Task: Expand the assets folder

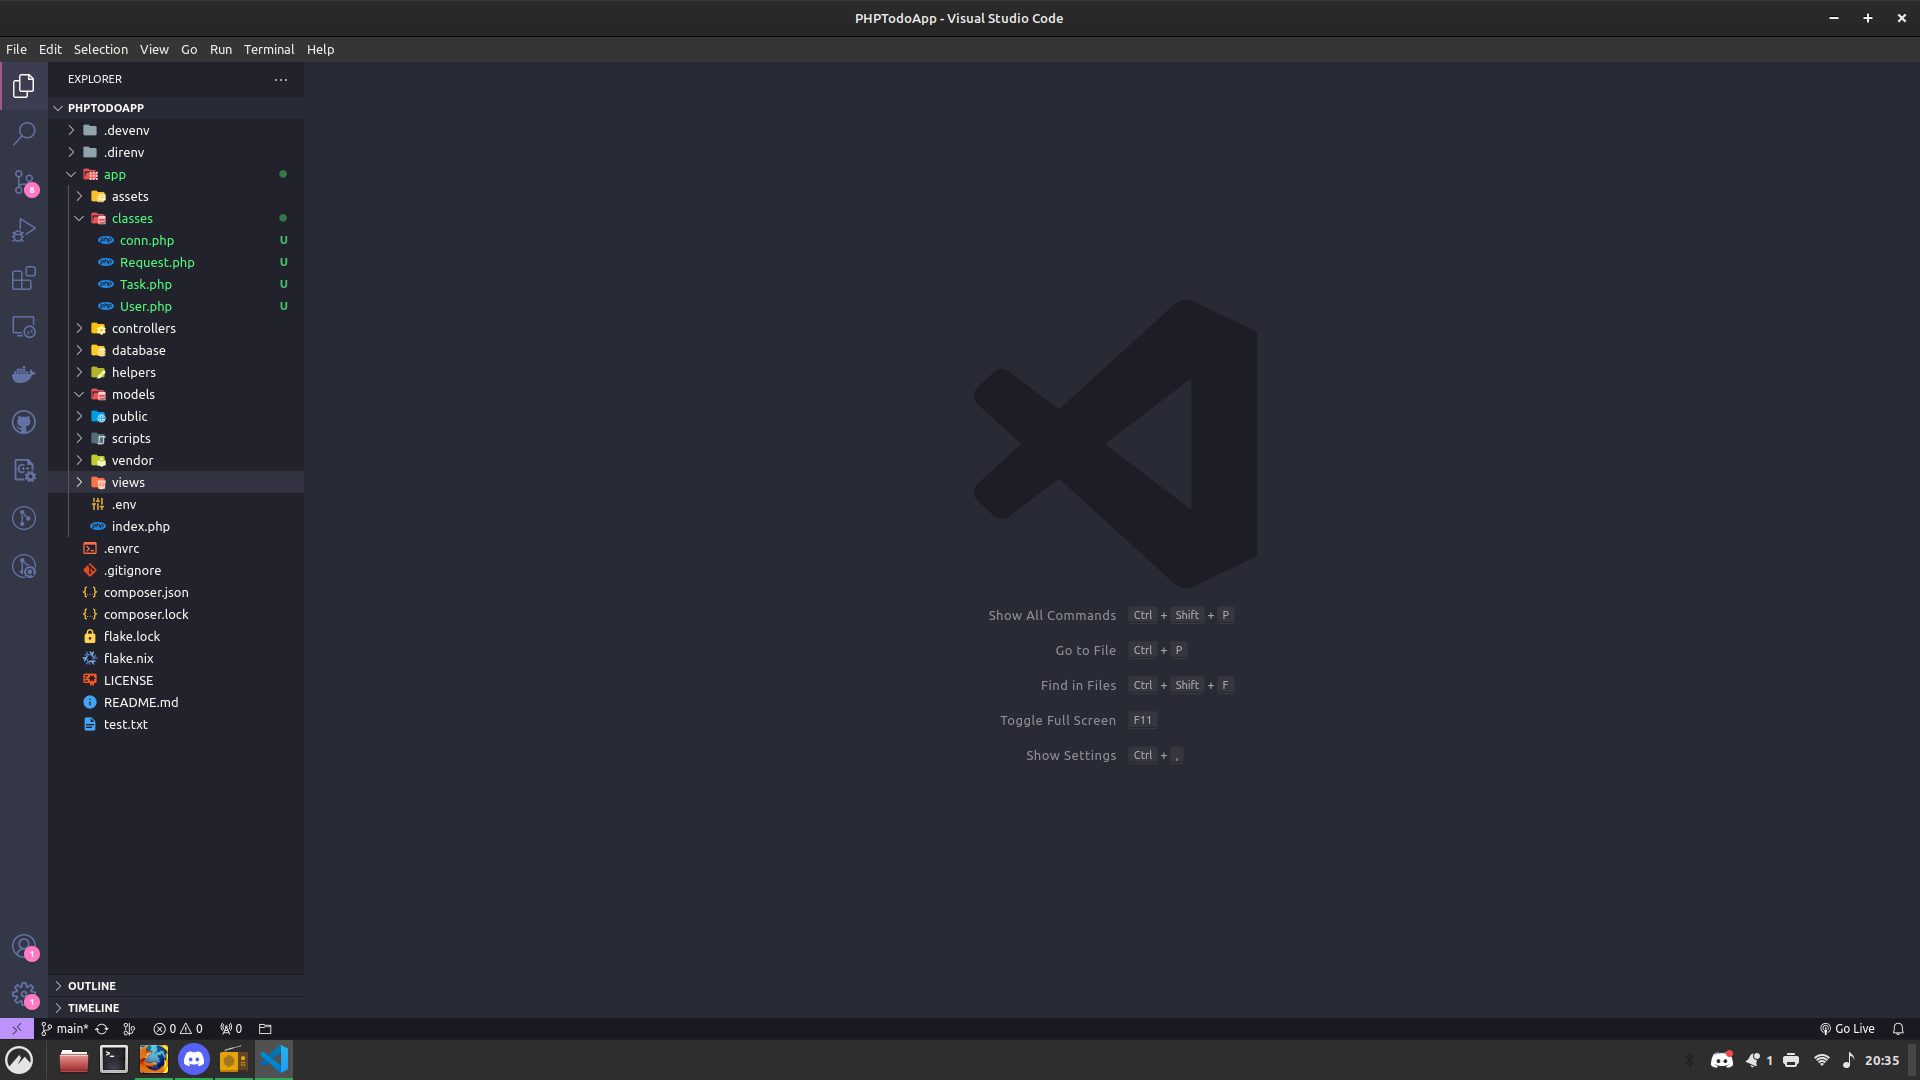Action: (176, 196)
